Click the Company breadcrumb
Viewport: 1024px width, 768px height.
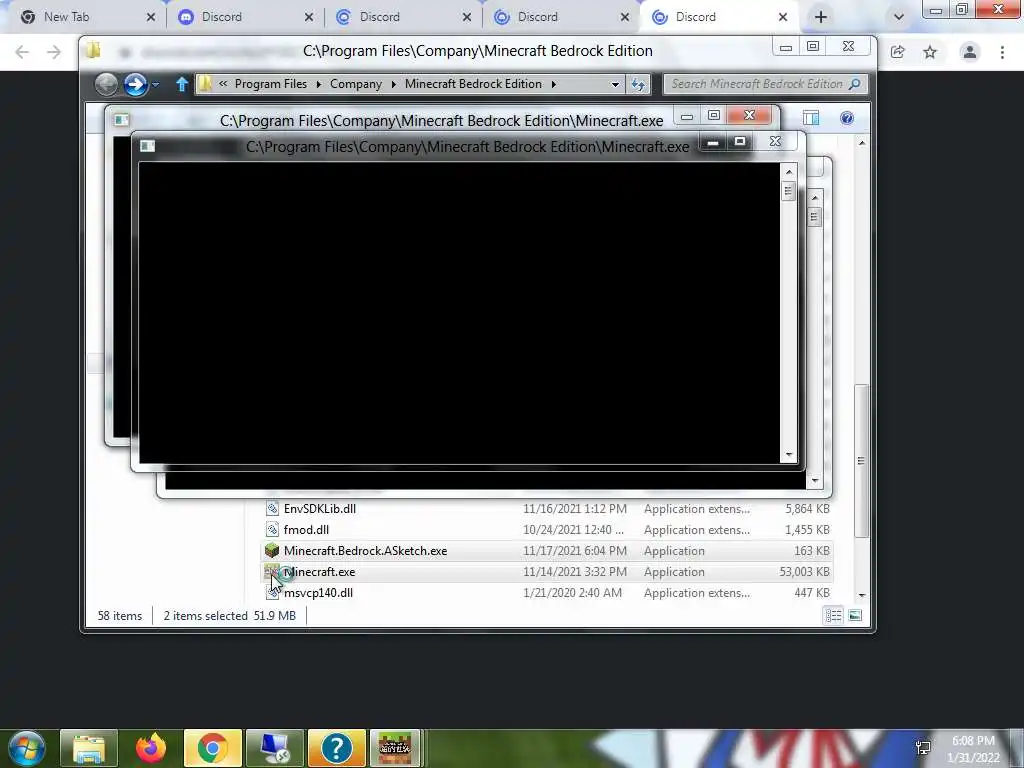tap(355, 84)
